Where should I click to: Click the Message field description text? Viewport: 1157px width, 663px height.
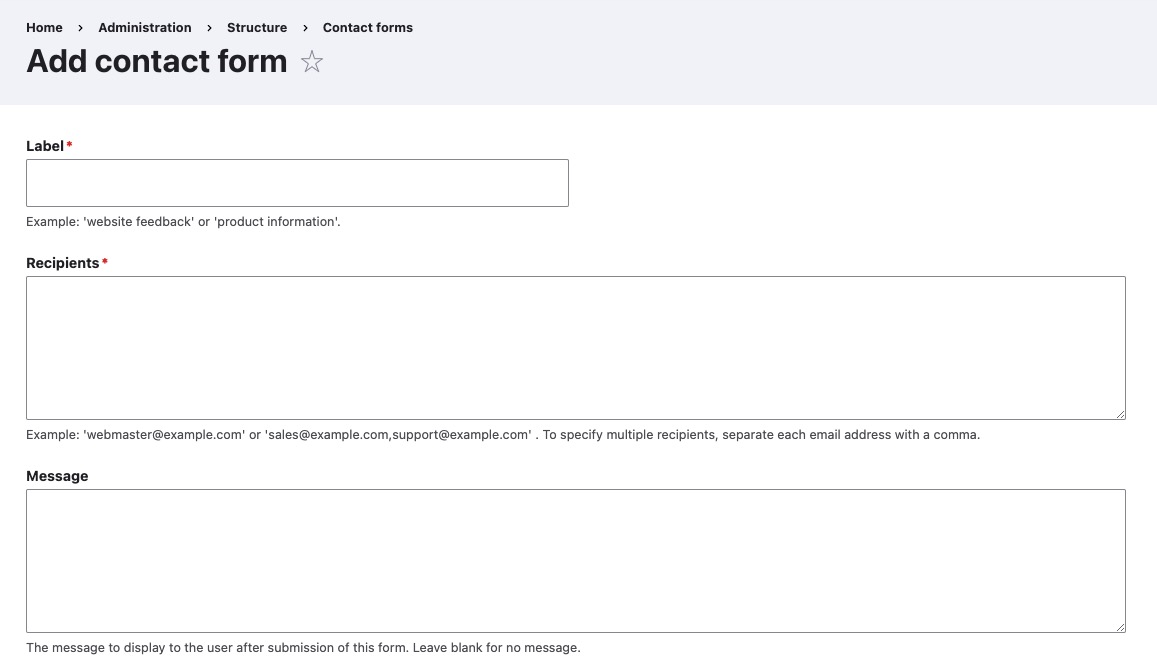pyautogui.click(x=303, y=647)
